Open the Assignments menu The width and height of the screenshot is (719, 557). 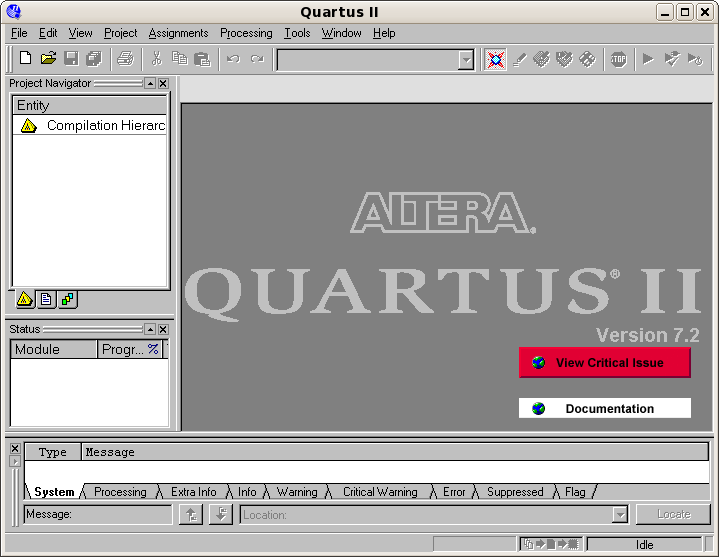(x=178, y=33)
